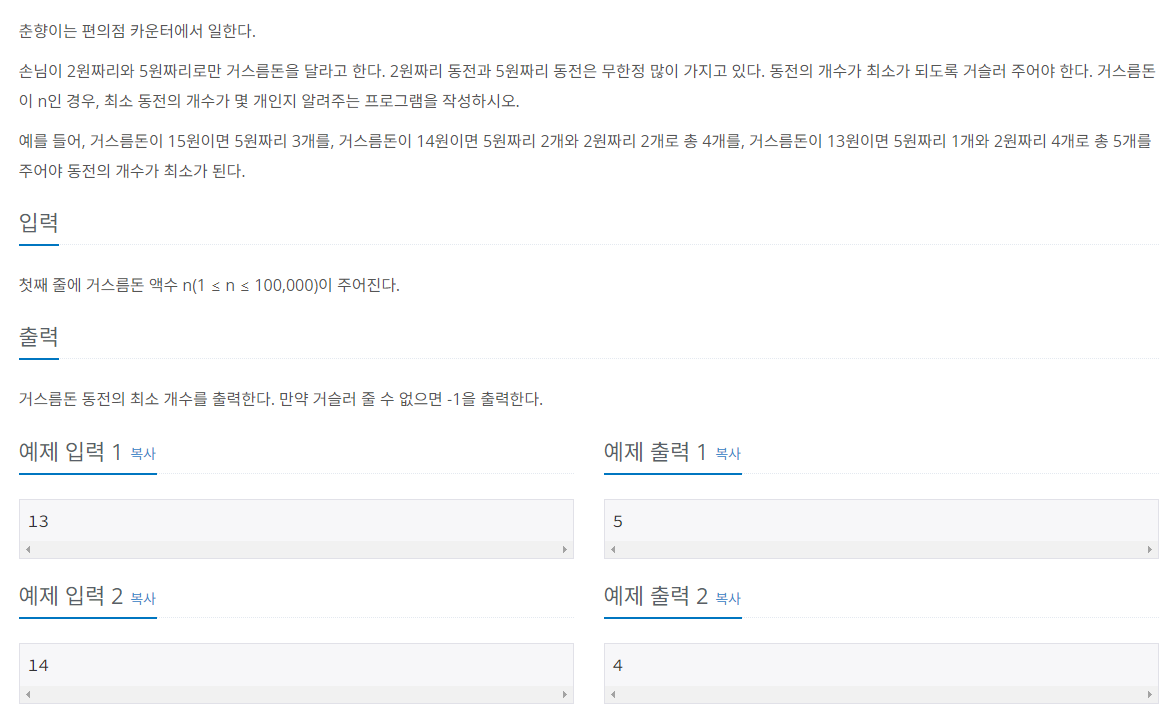1171x714 pixels.
Task: Click left scroll arrow of example output 2 box
Action: click(613, 695)
